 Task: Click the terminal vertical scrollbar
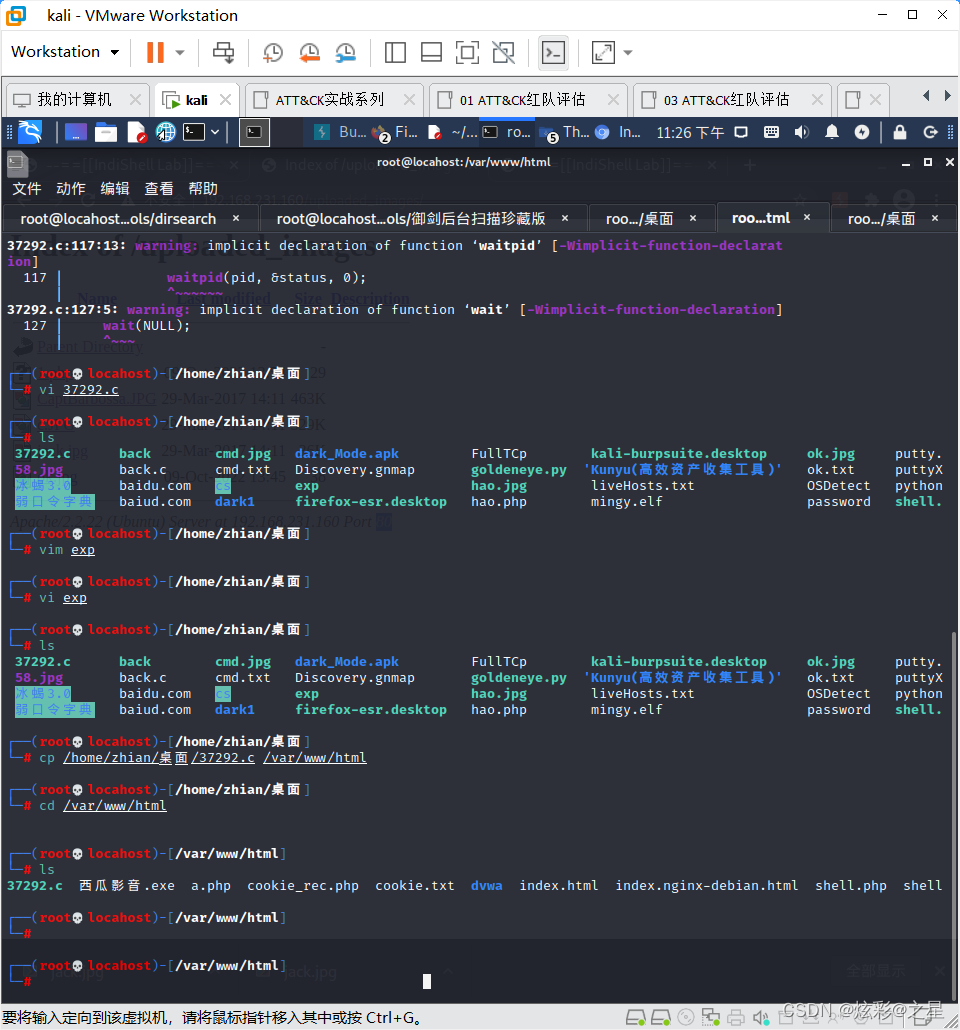(954, 815)
